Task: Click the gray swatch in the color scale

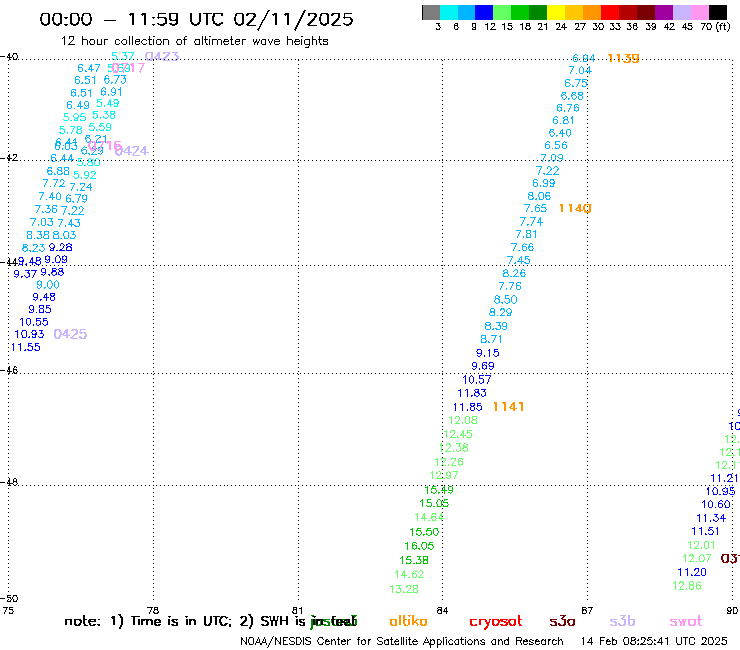Action: [431, 12]
